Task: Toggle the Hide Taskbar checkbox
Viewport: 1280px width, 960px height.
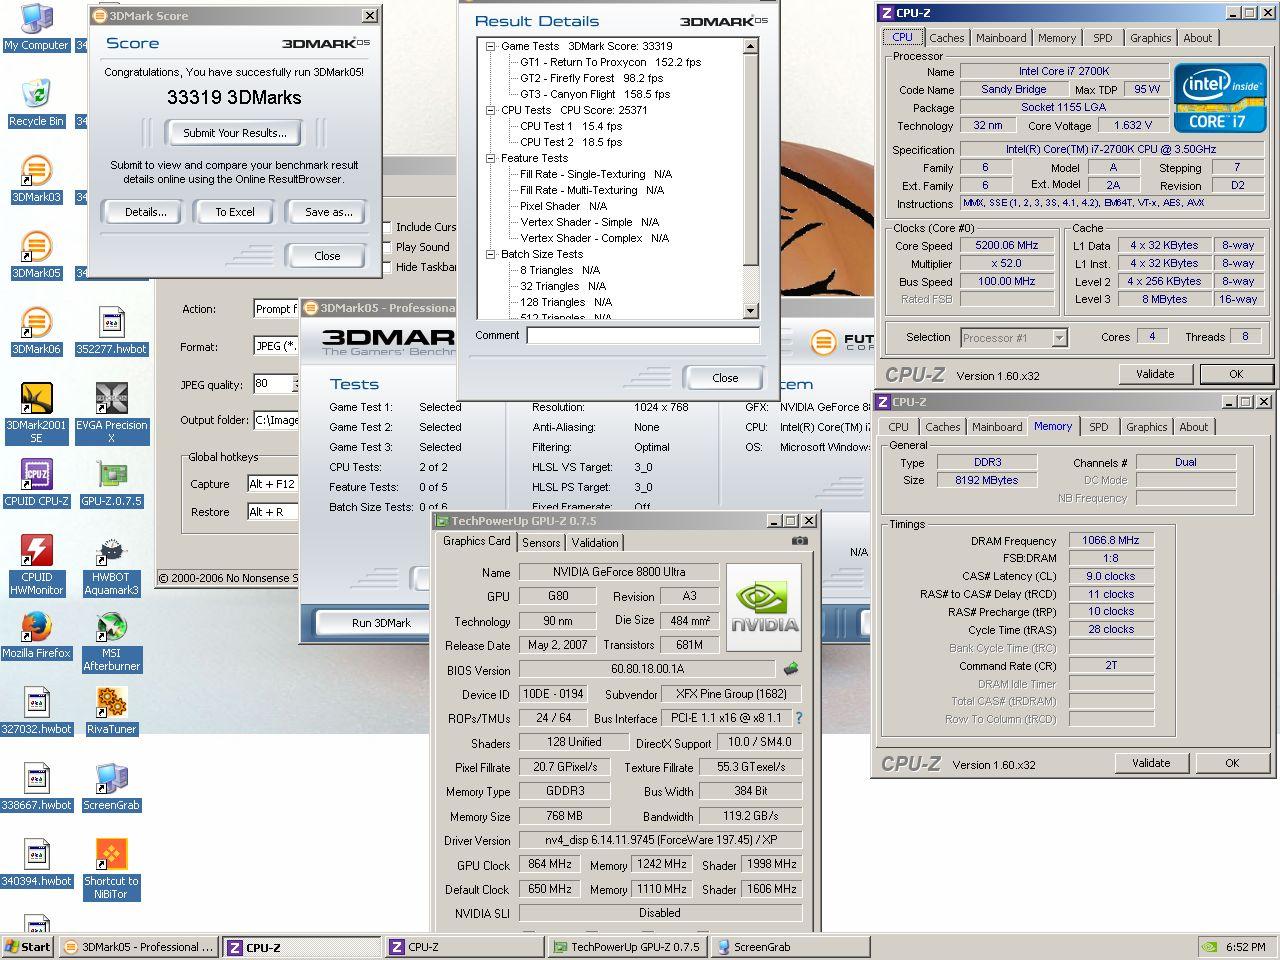Action: point(388,267)
